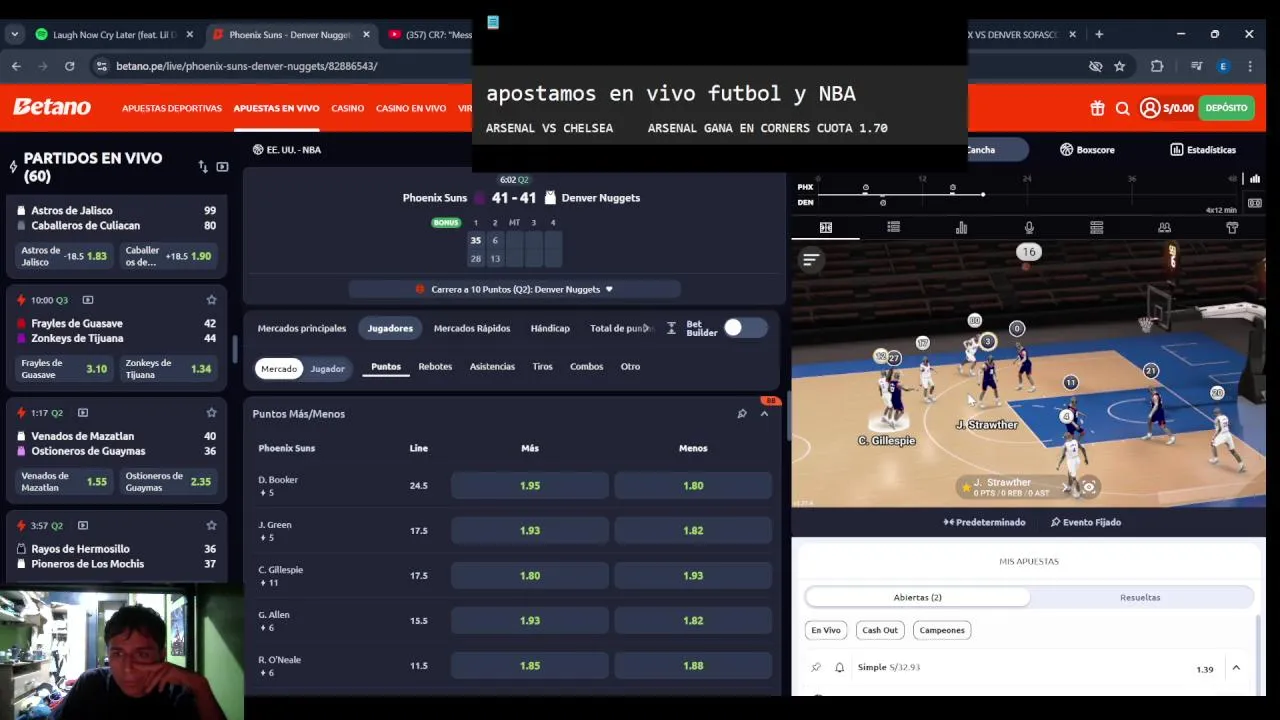Enable notifications bell for the Simple bet
This screenshot has width=1280, height=720.
point(839,667)
